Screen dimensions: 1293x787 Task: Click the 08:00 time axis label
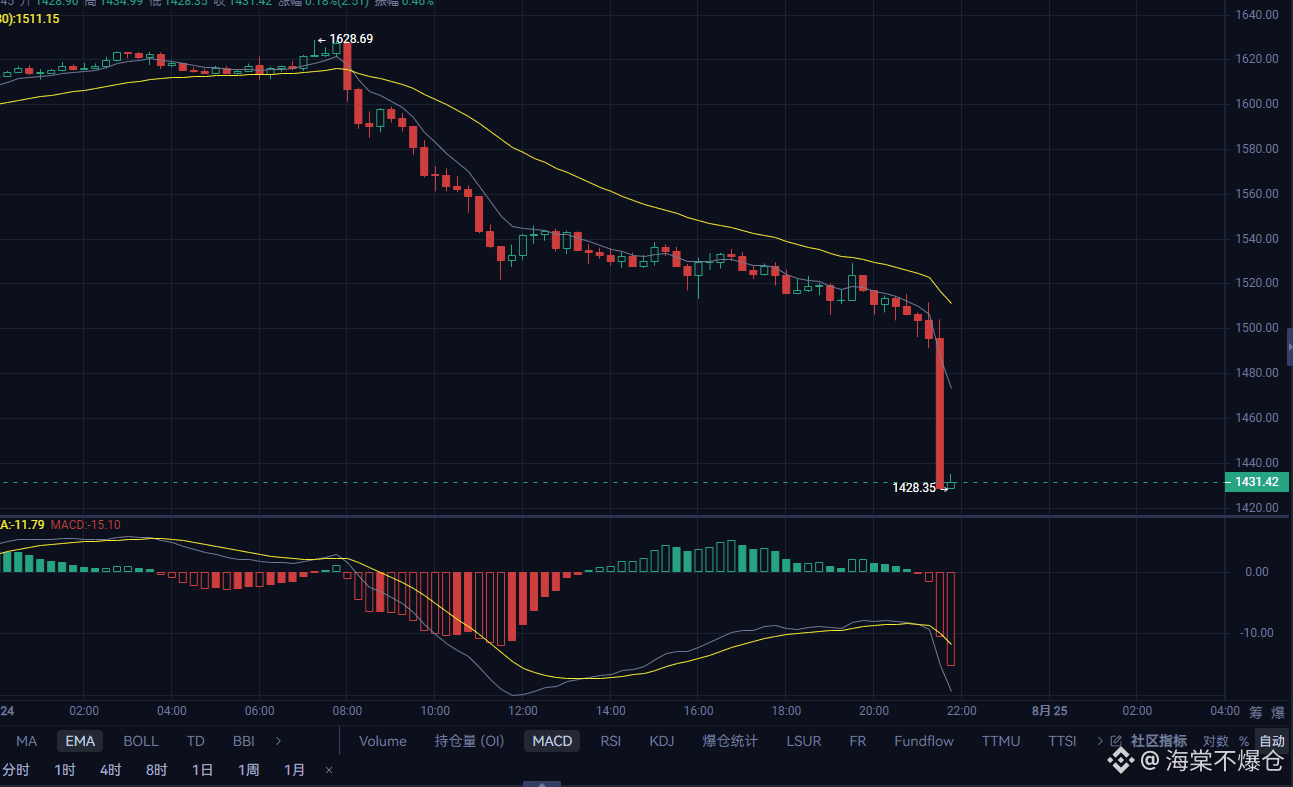[x=347, y=711]
